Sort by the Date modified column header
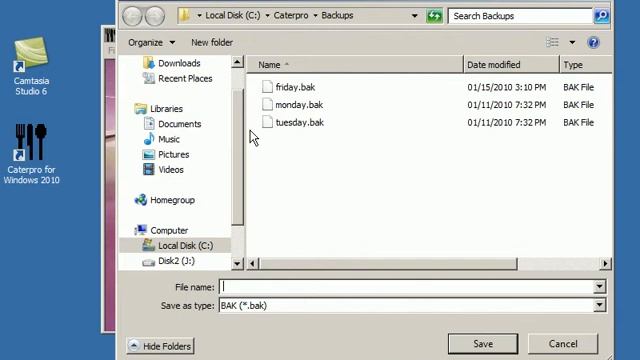 point(511,65)
